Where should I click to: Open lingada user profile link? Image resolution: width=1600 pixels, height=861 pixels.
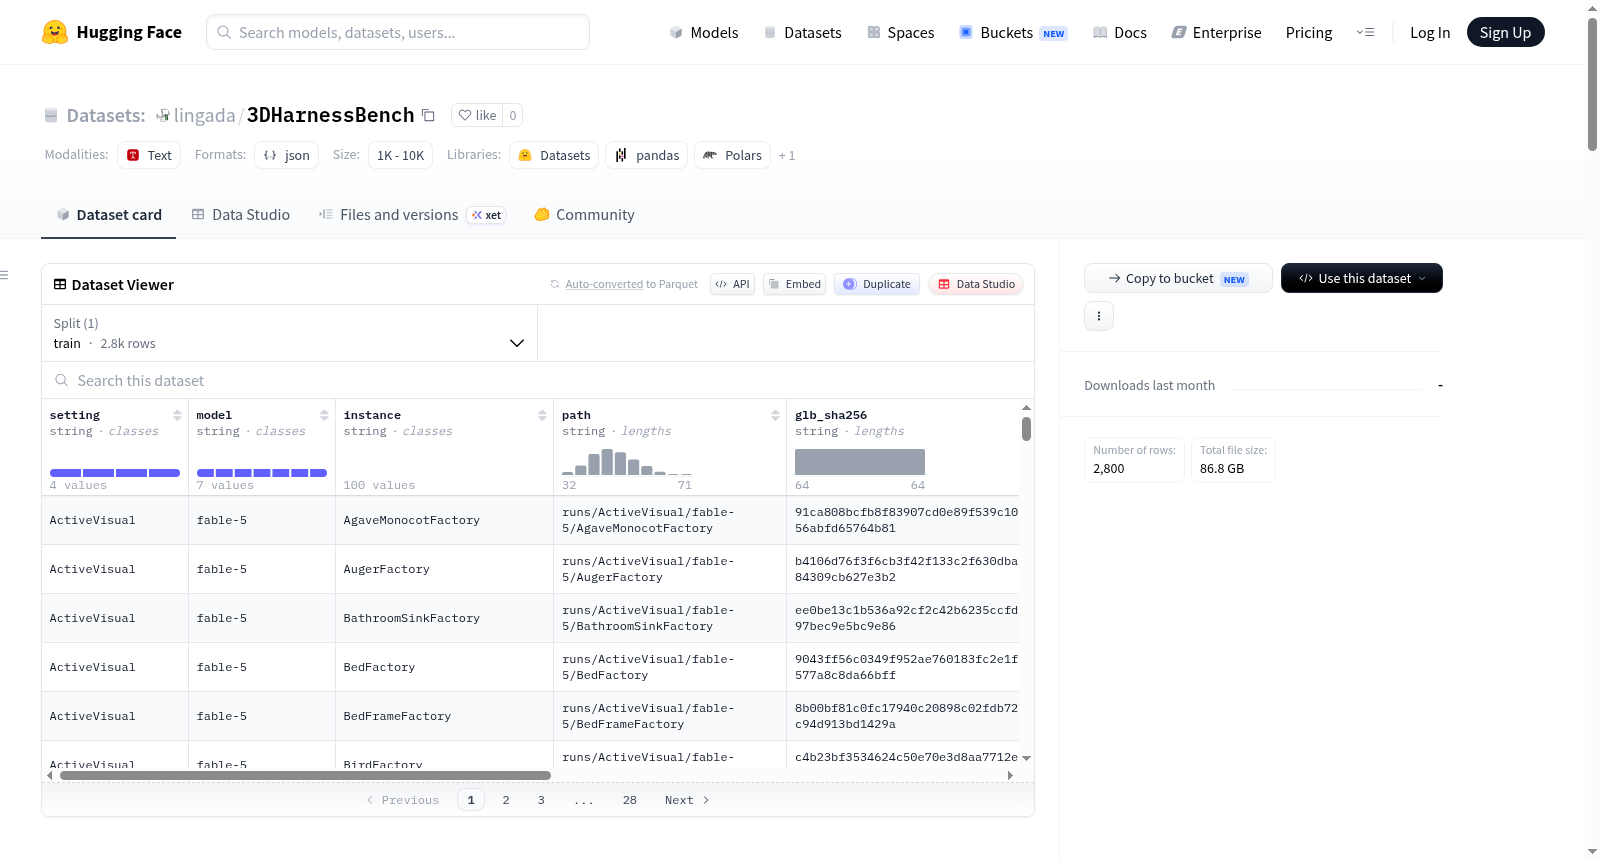click(x=204, y=115)
